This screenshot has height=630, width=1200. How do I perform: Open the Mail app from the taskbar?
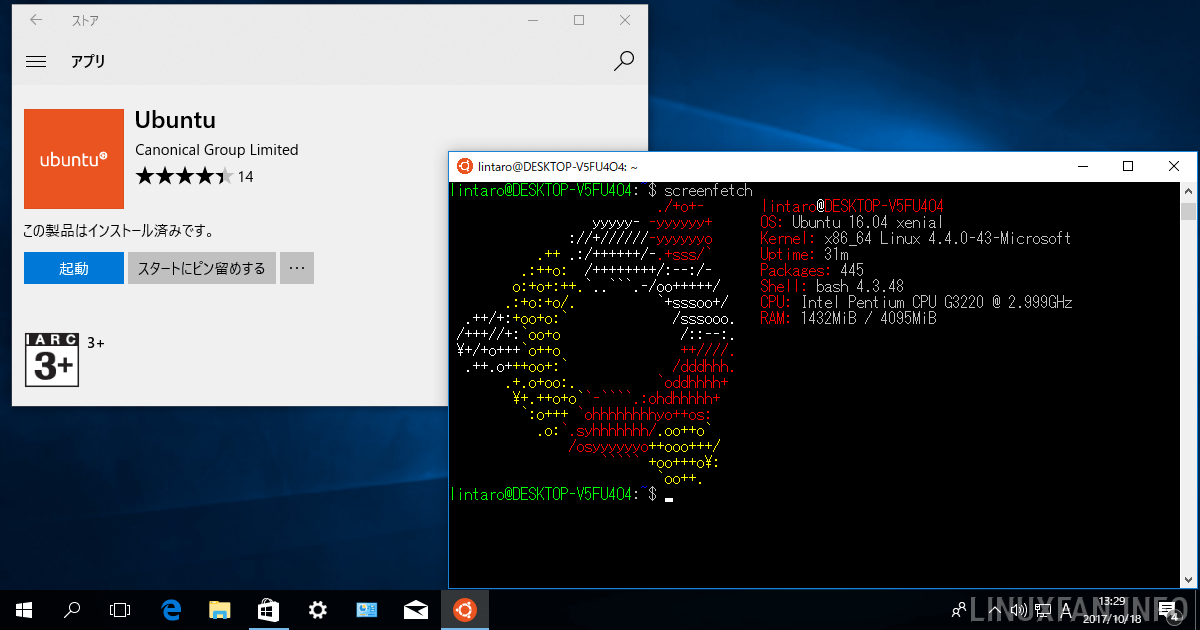coord(416,609)
